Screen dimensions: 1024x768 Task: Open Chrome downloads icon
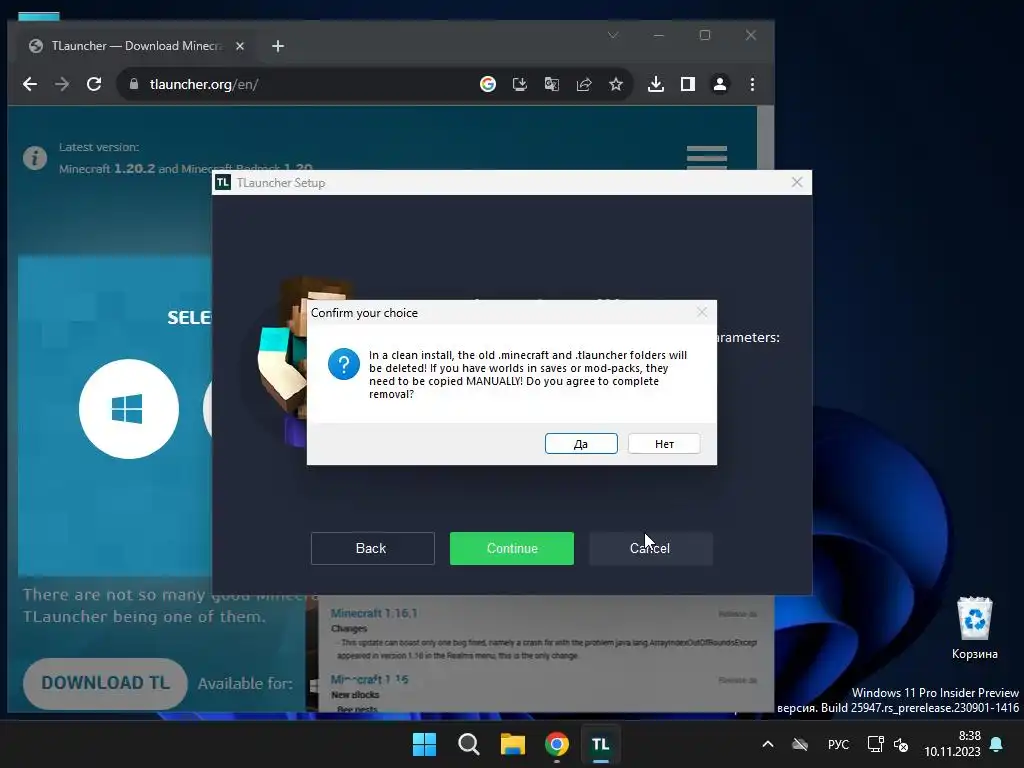coord(656,84)
